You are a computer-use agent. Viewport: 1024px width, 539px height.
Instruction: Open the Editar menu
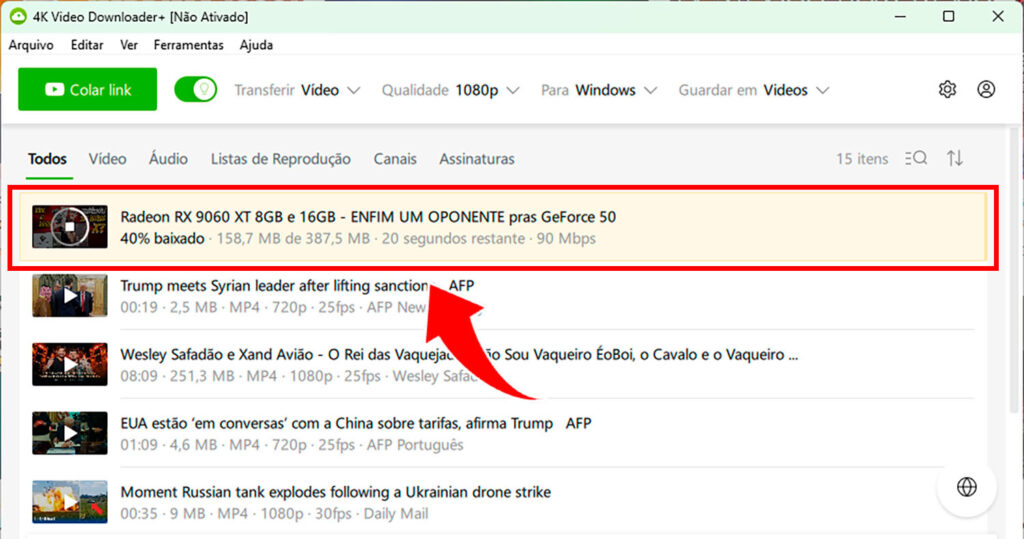pyautogui.click(x=87, y=45)
